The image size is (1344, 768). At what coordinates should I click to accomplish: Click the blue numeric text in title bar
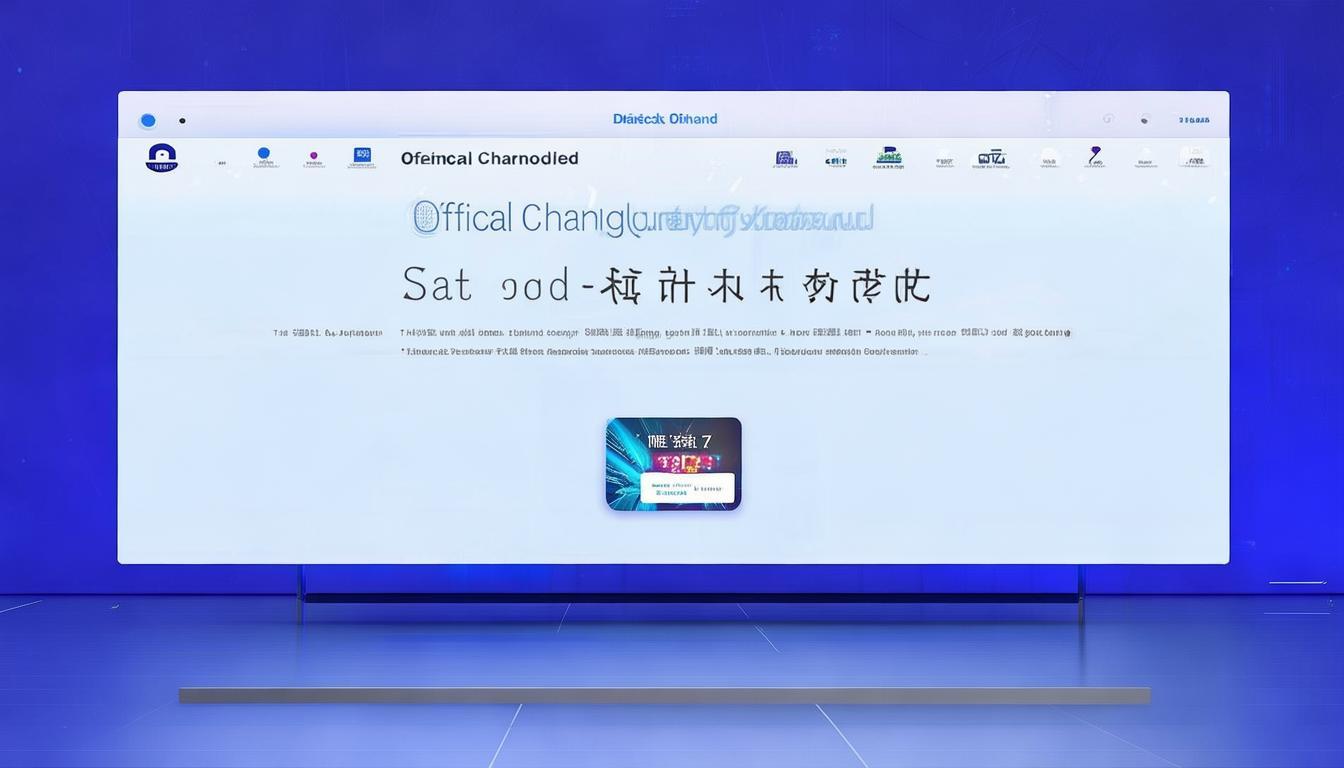1194,120
